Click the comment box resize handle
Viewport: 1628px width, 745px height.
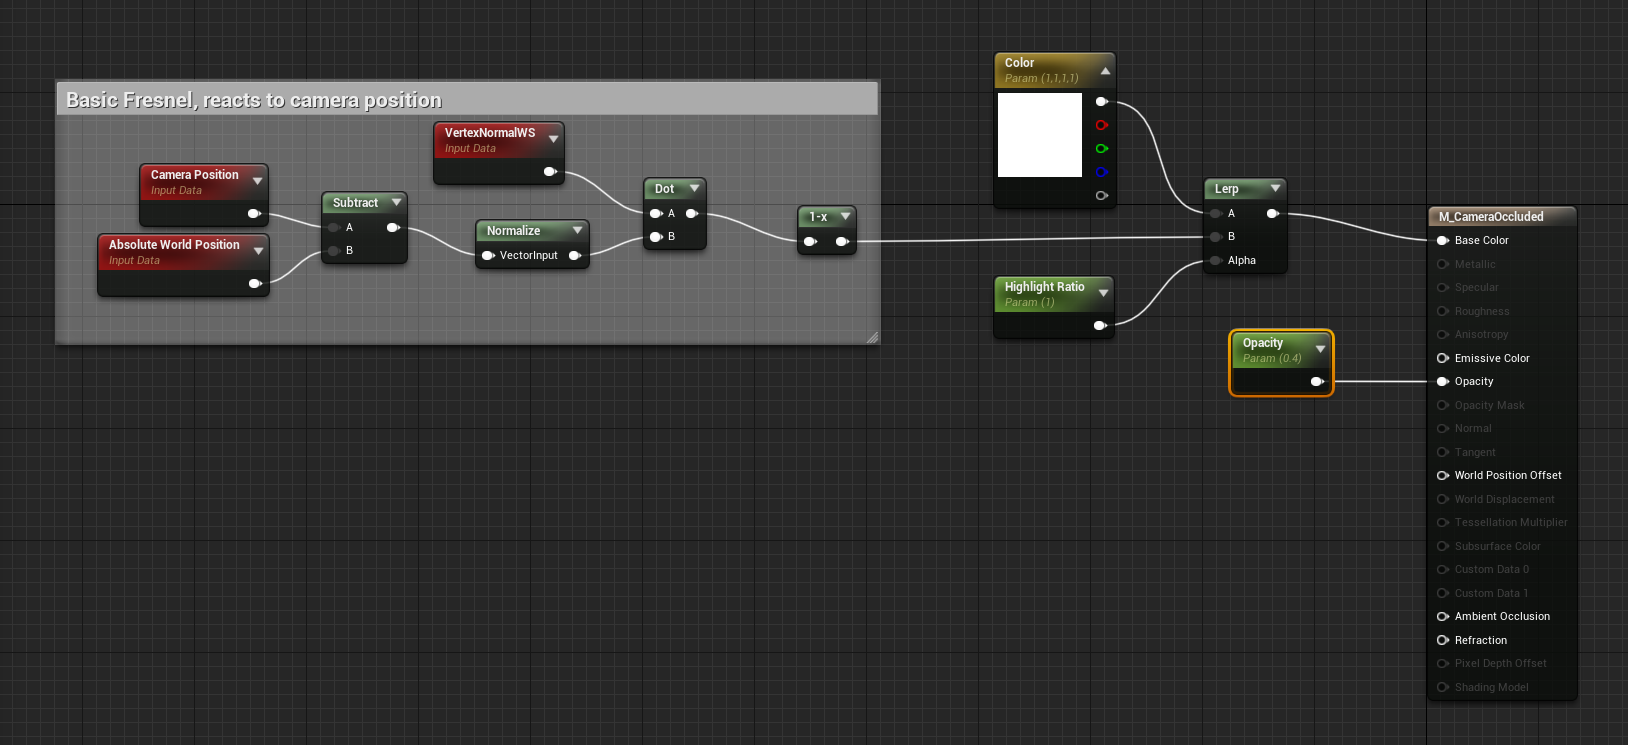pos(872,337)
